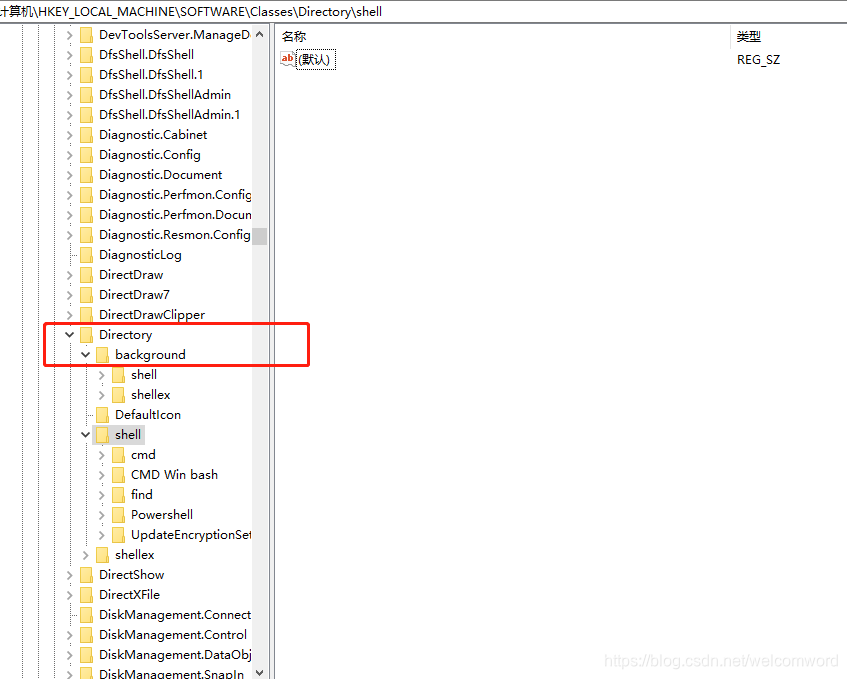This screenshot has width=847, height=679.
Task: Expand the CMD Win bash key
Action: (102, 475)
